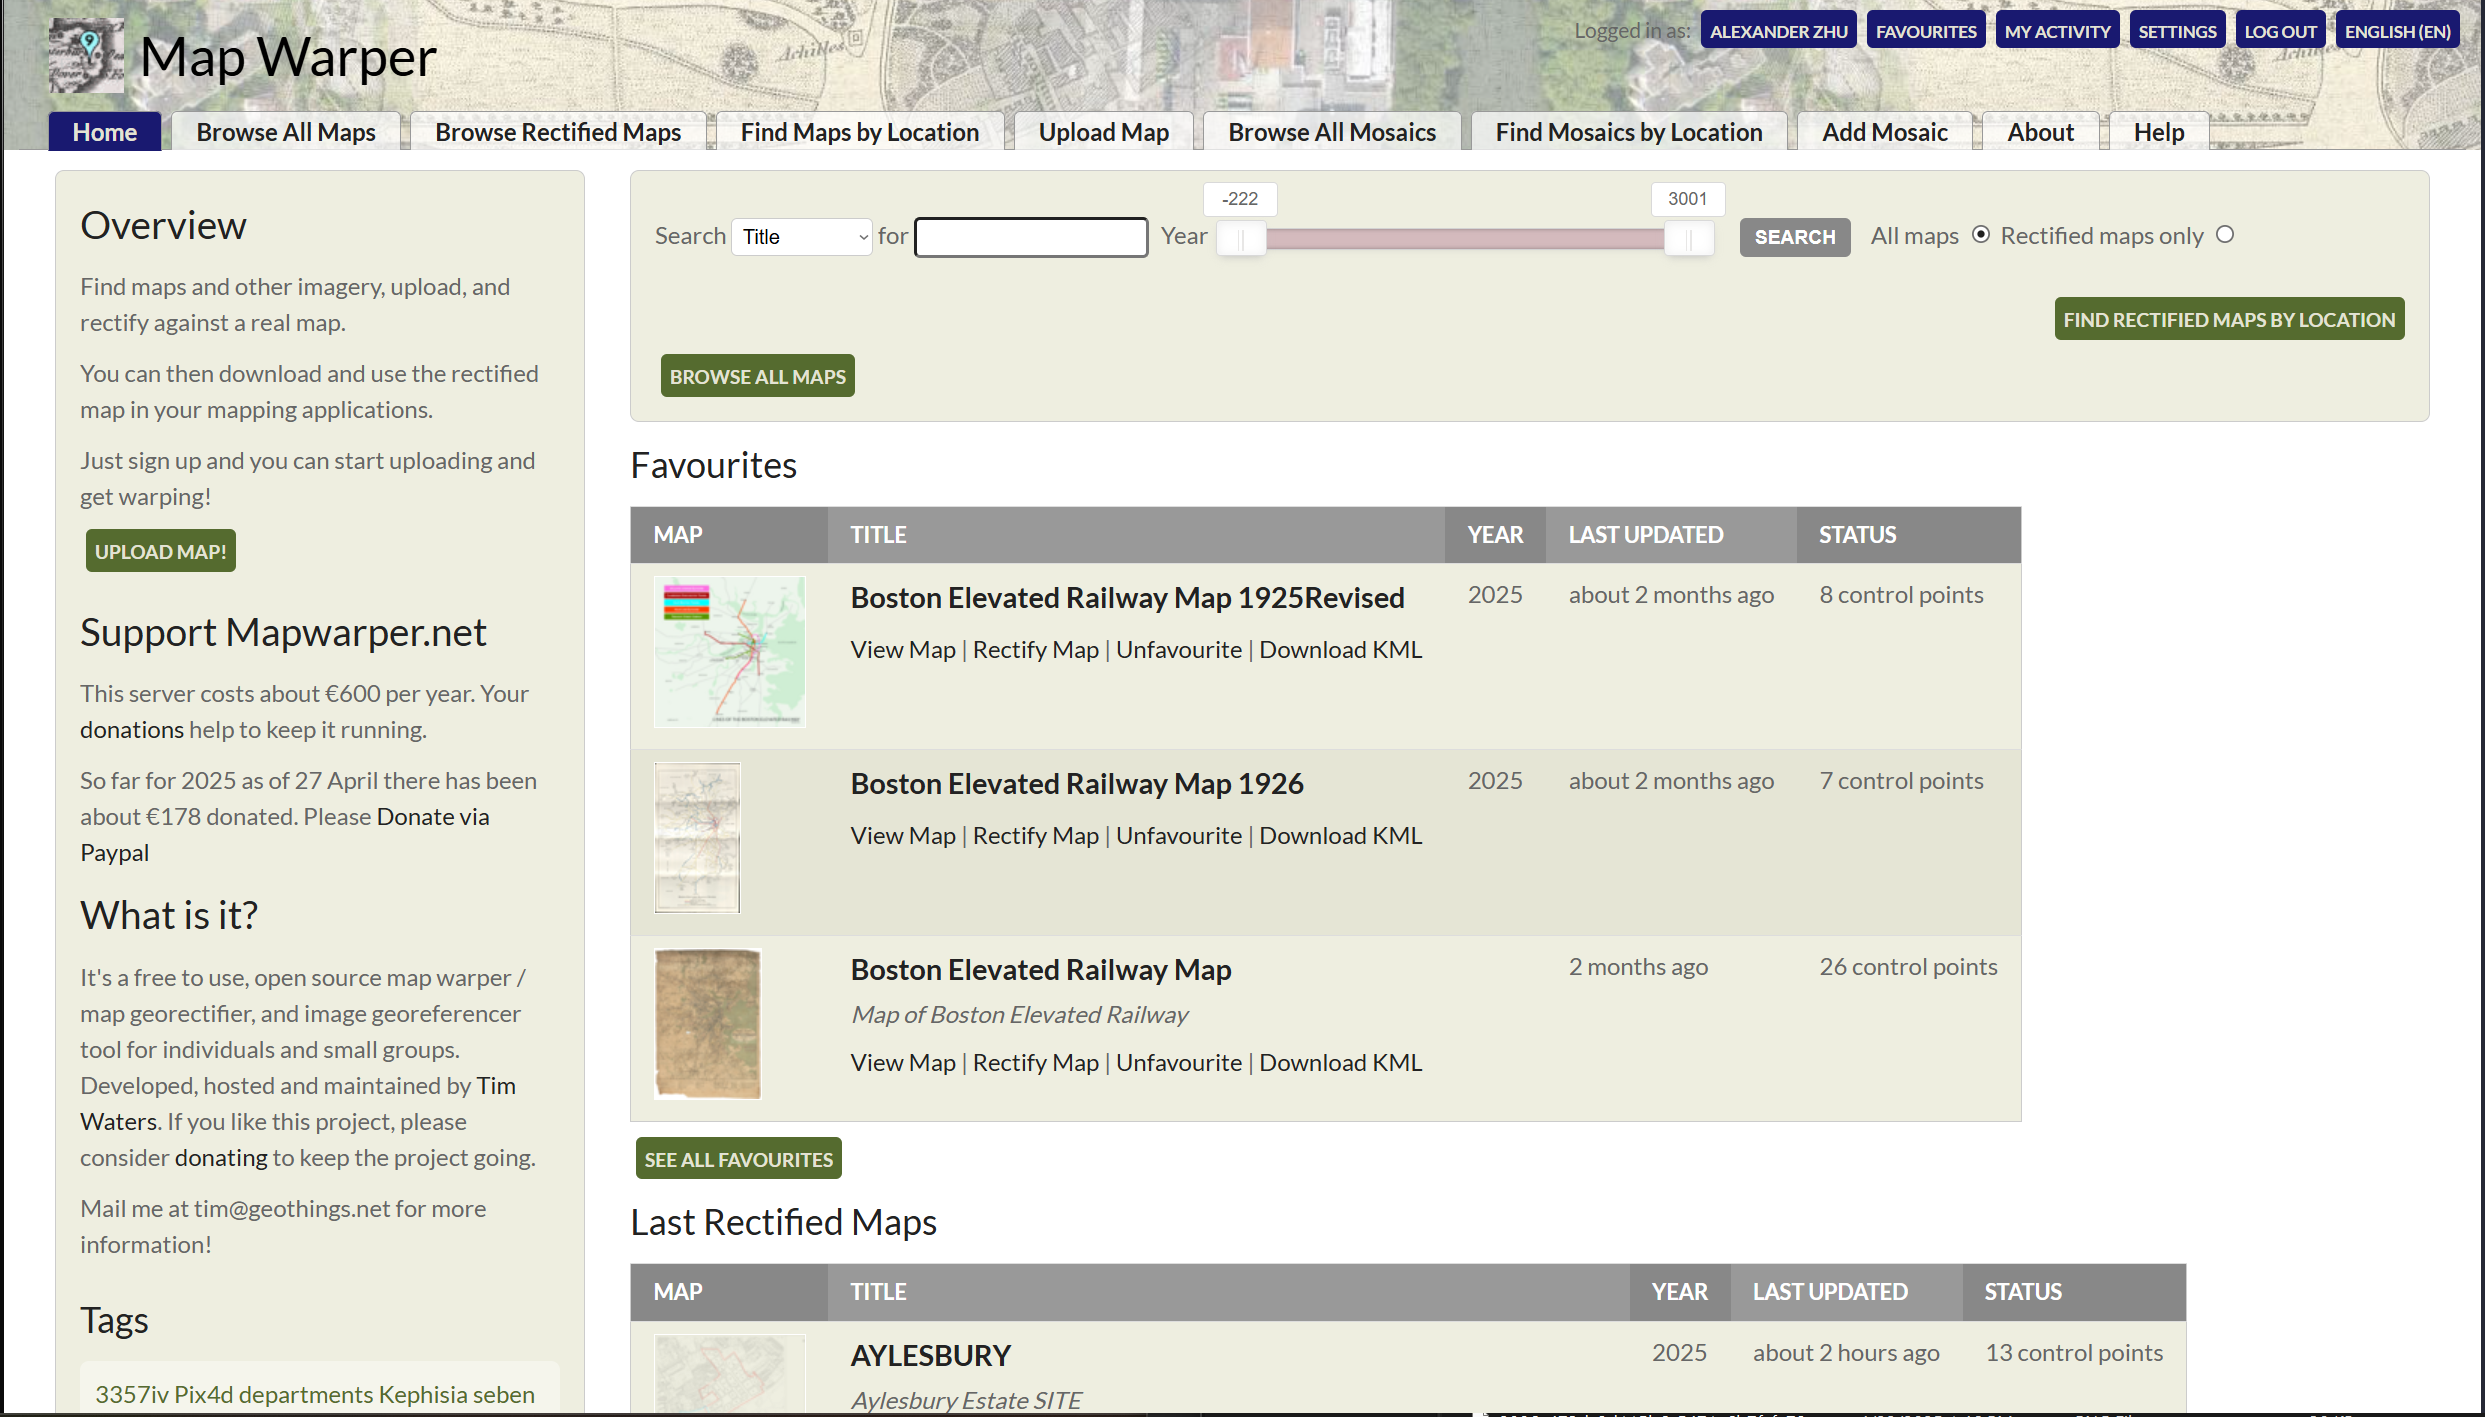Open the search field Title dropdown
Image resolution: width=2485 pixels, height=1417 pixels.
(802, 237)
